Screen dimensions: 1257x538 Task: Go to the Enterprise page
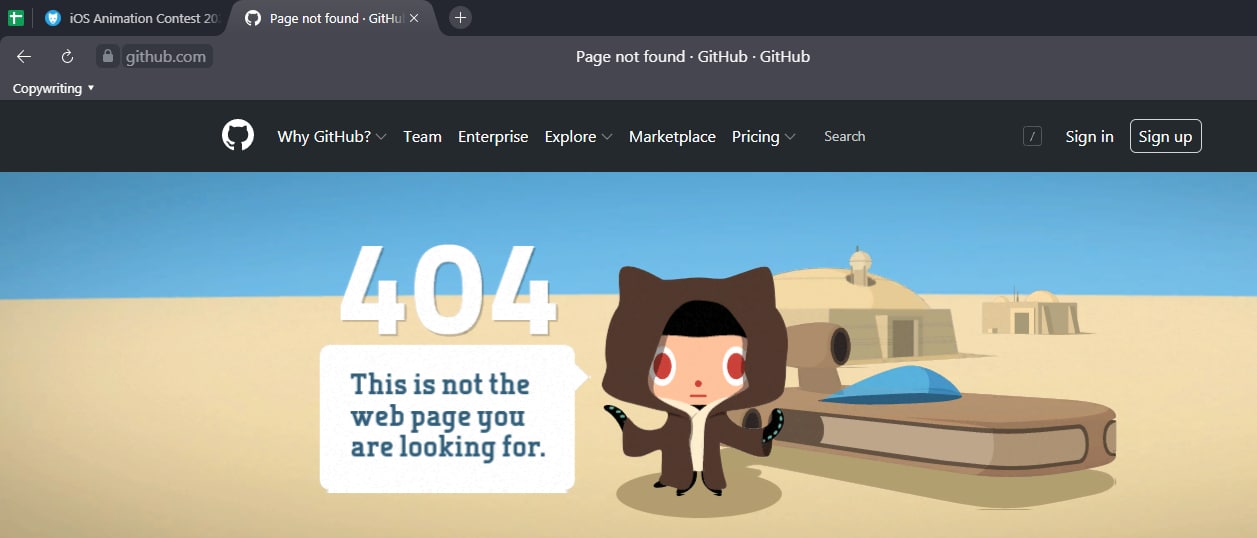point(493,137)
